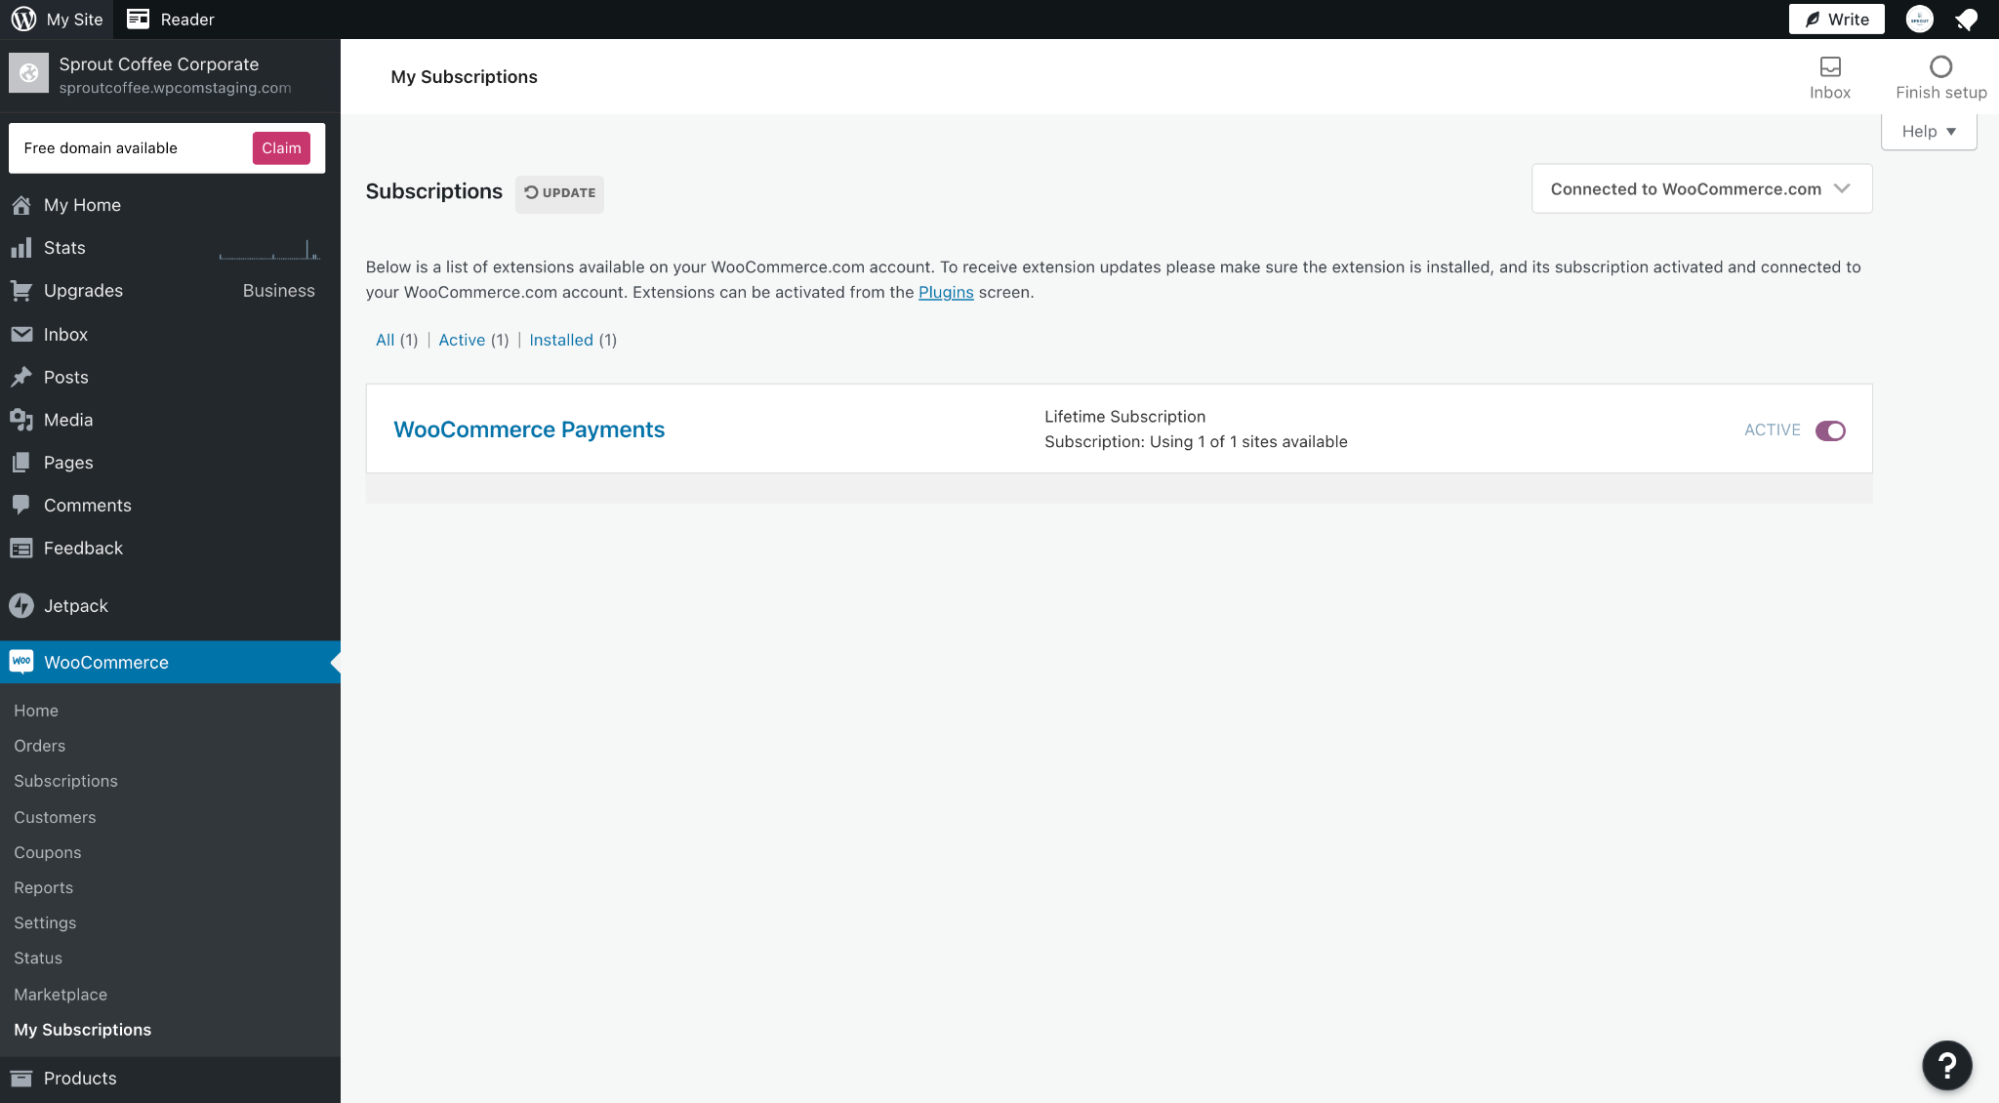Open the Inbox tray icon in header
The height and width of the screenshot is (1103, 1999).
[1830, 67]
